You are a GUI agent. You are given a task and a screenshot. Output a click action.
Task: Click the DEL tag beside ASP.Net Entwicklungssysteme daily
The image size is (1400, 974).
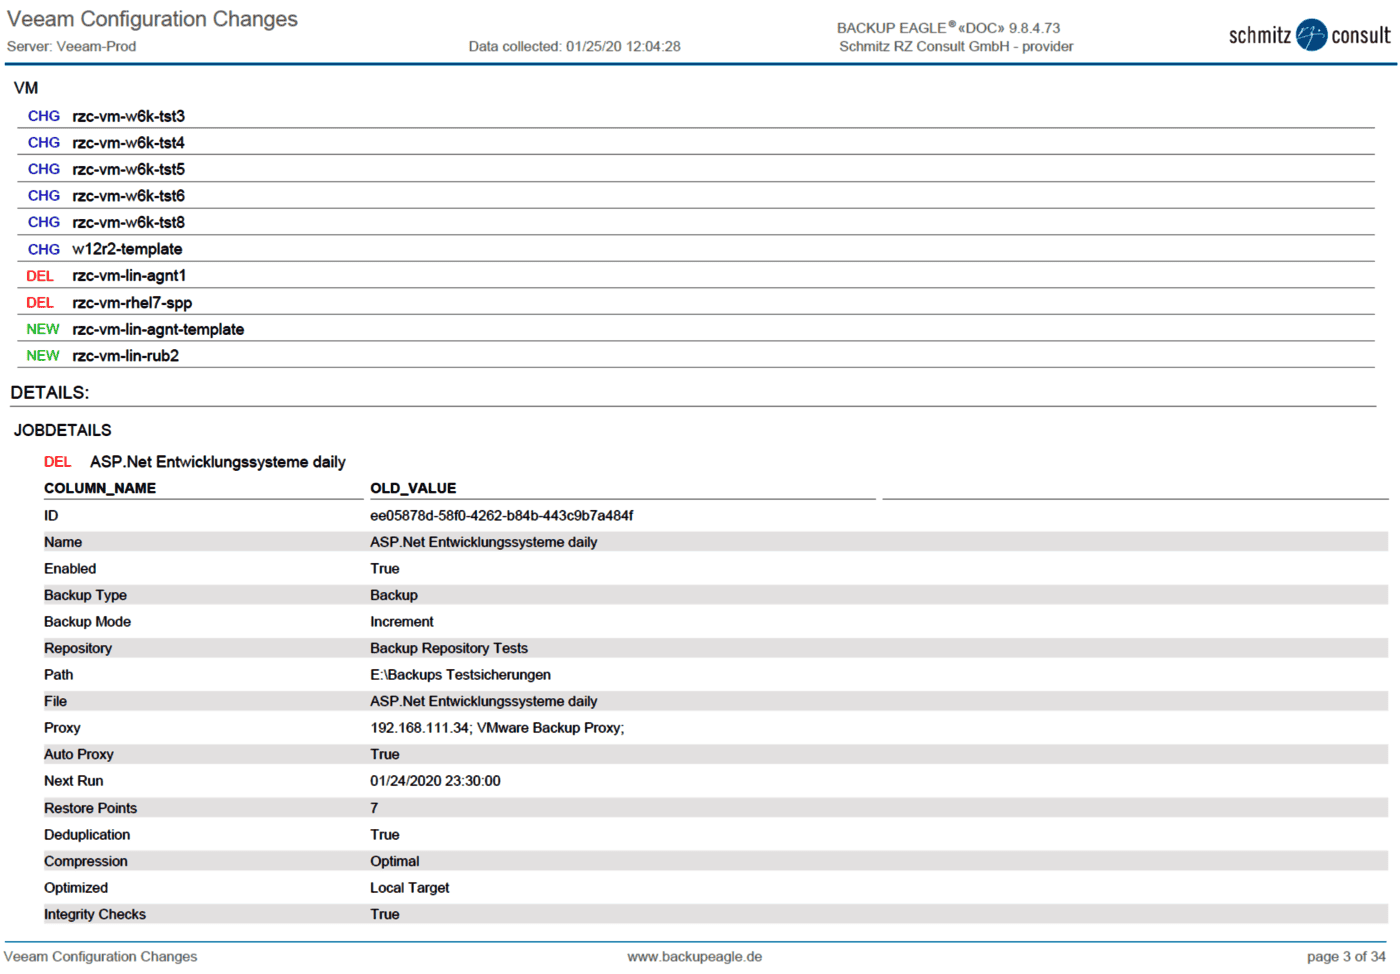[57, 462]
